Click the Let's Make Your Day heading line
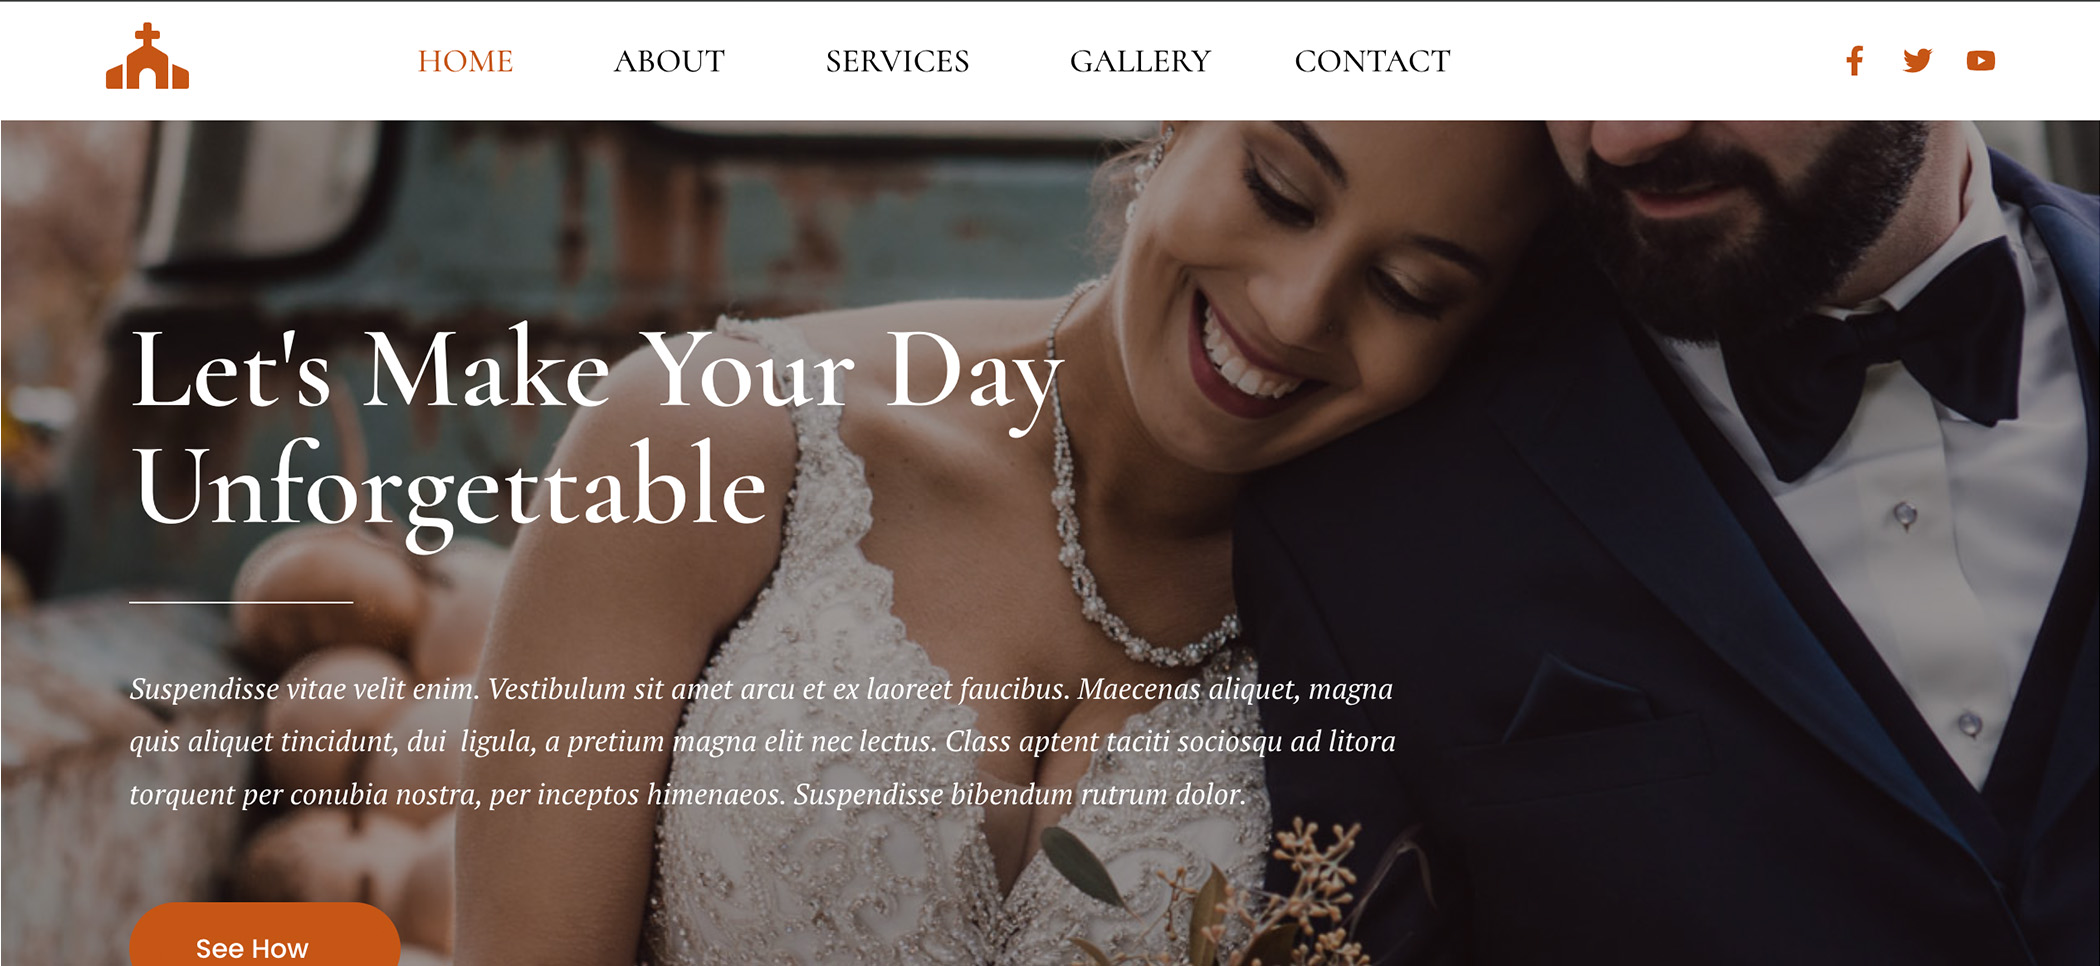2100x966 pixels. 597,372
